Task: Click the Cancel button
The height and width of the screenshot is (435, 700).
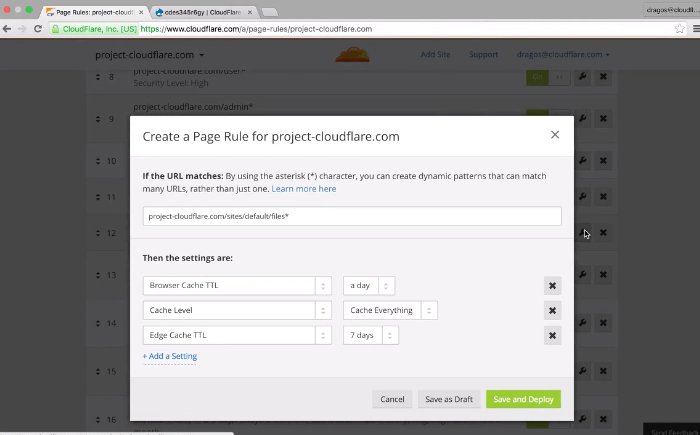Action: (392, 399)
